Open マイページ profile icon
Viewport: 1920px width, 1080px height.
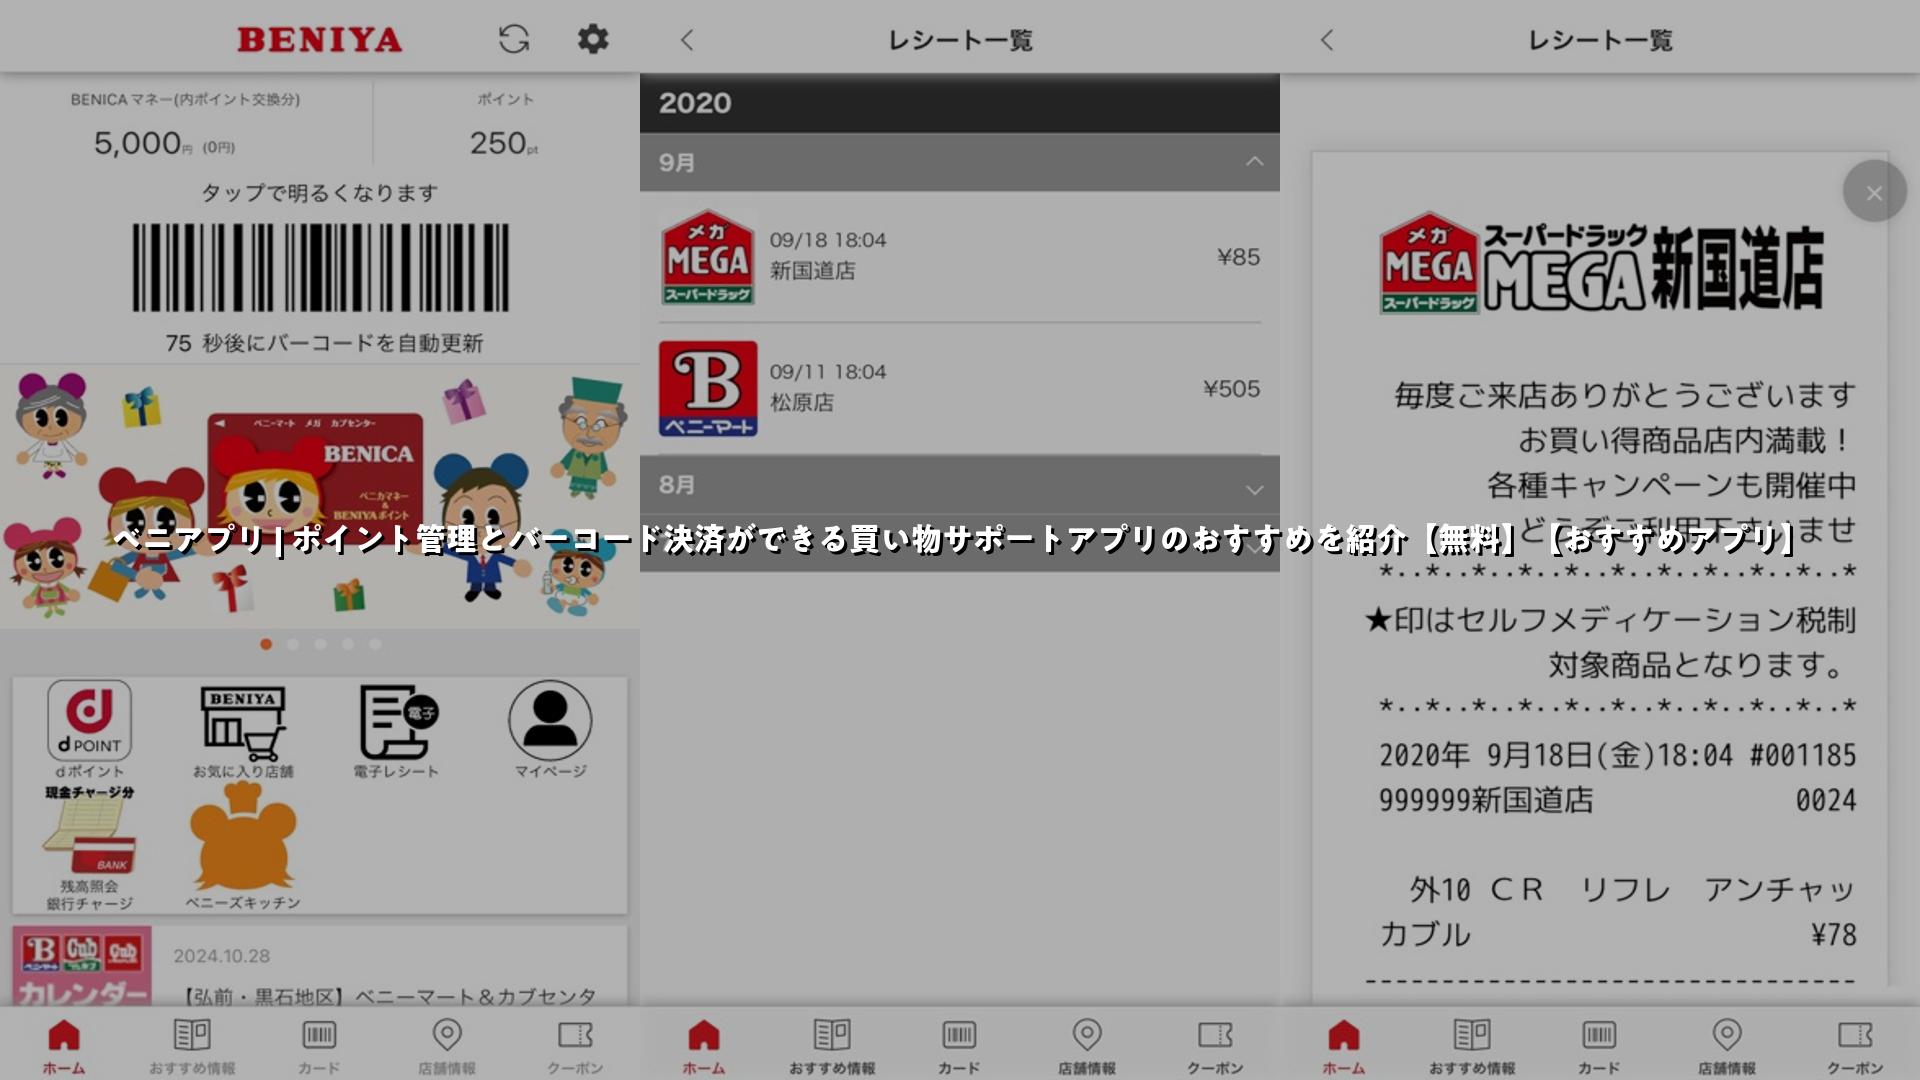(550, 729)
